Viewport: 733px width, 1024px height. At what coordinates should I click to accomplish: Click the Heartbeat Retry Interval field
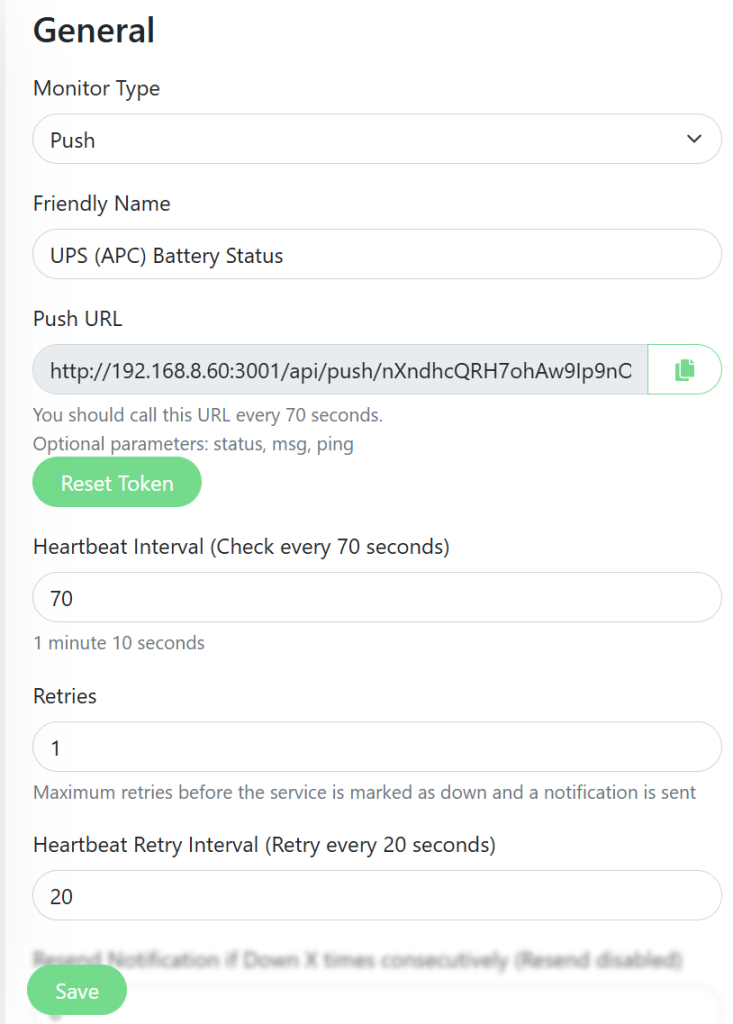pos(376,896)
